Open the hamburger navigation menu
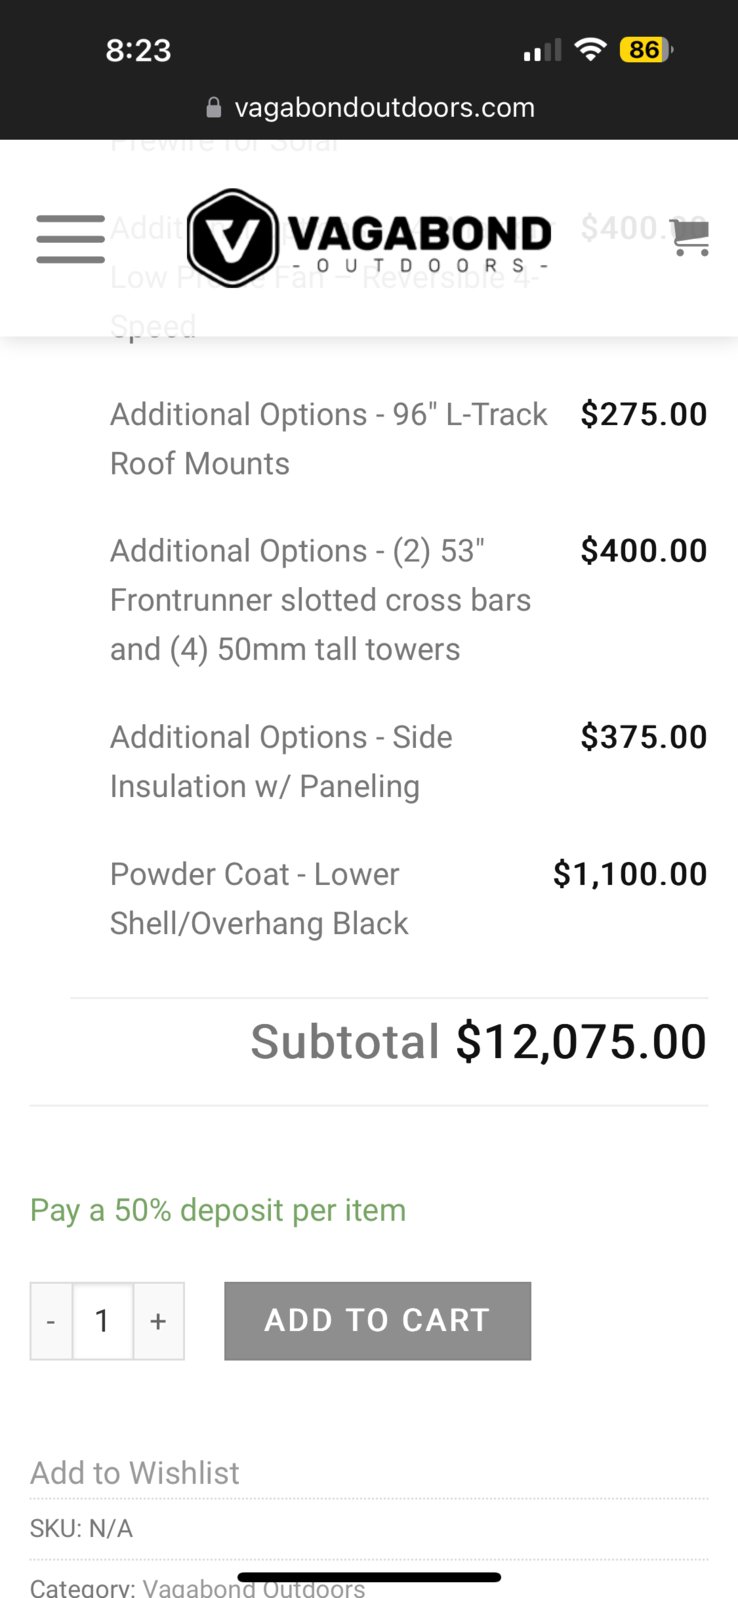This screenshot has width=738, height=1598. click(70, 239)
